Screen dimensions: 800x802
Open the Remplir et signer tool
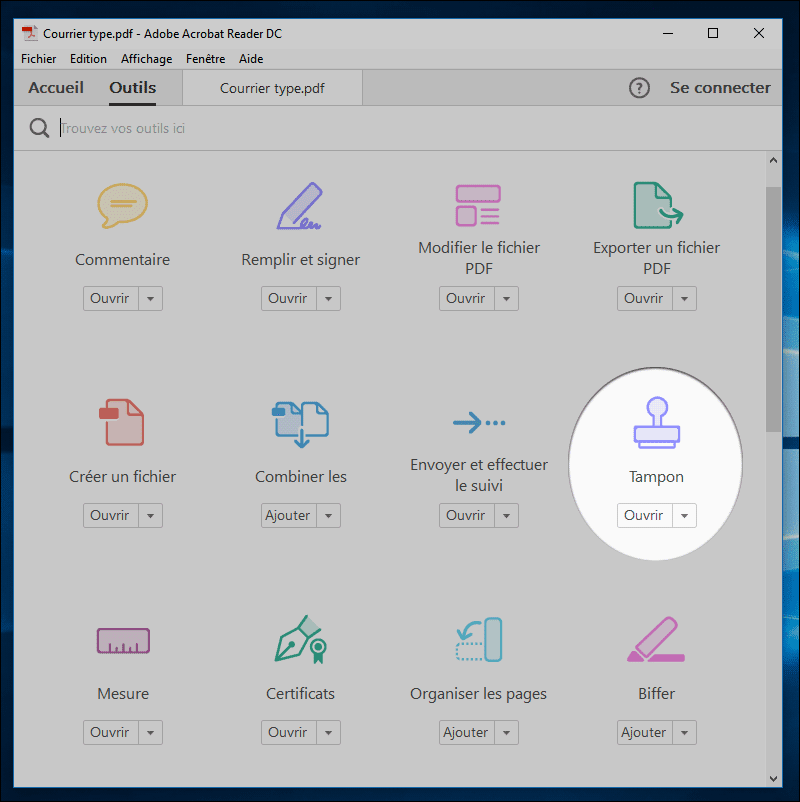pos(288,298)
